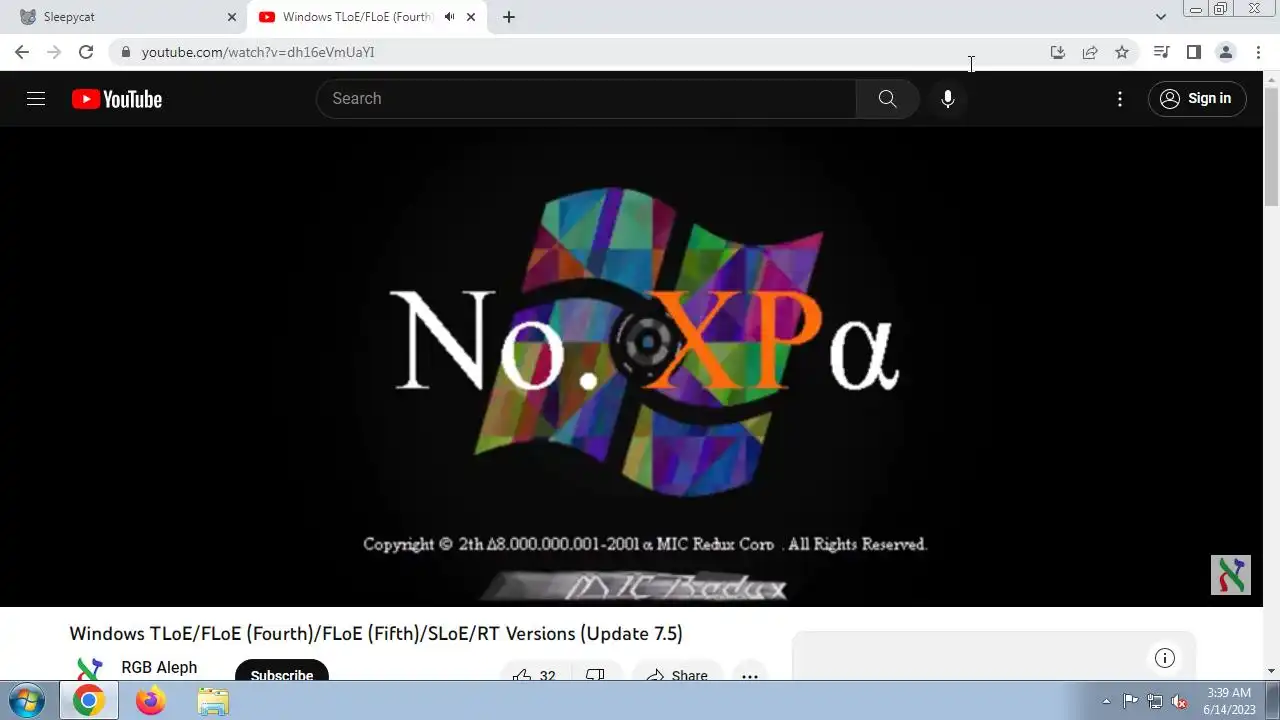The width and height of the screenshot is (1280, 720).
Task: Open the RGB Aleph channel name link
Action: tap(159, 667)
